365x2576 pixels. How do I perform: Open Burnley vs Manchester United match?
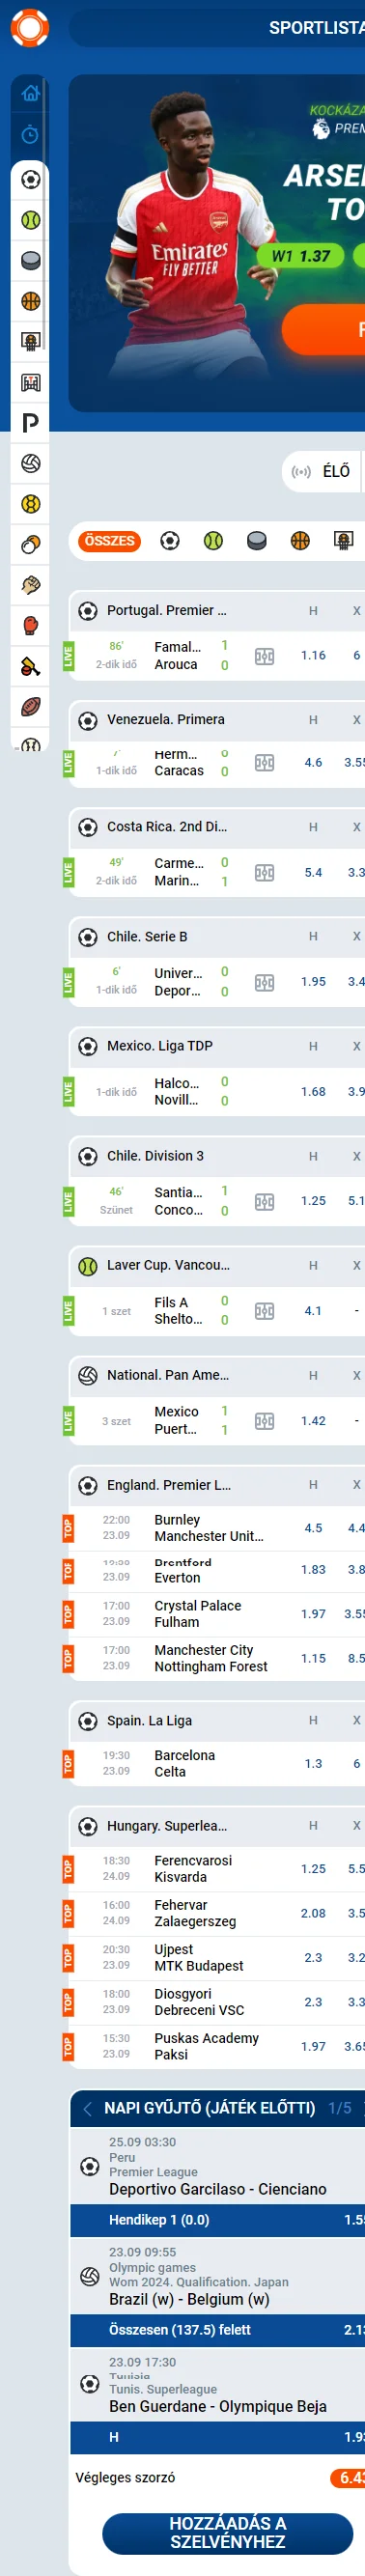pos(208,1528)
